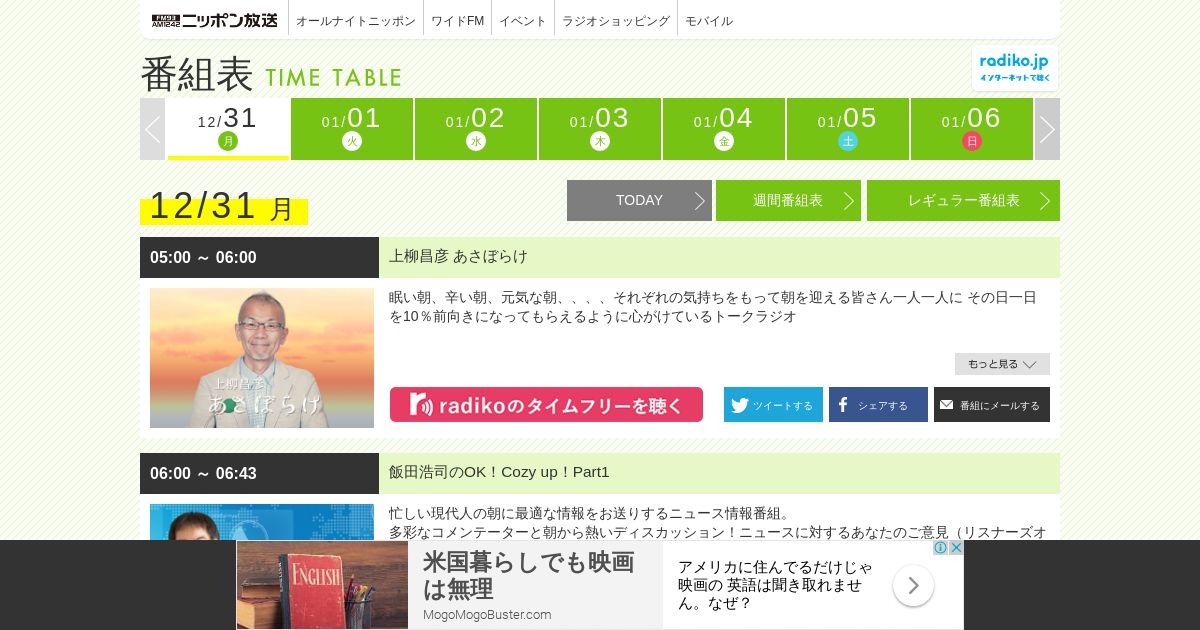Viewport: 1200px width, 630px height.
Task: Close the bottom advertisement banner
Action: click(956, 548)
